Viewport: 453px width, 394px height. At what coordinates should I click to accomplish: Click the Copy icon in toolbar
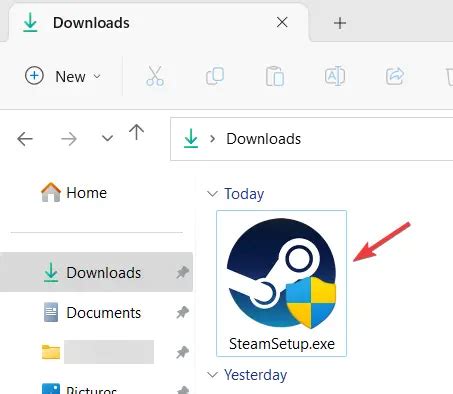point(215,76)
